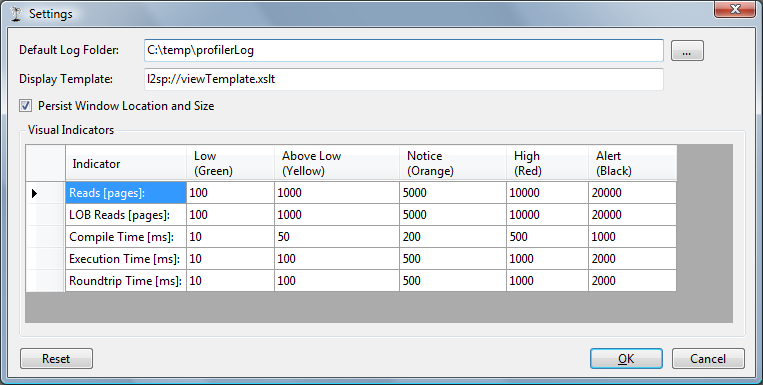Select Alert value 1000 in Compile Time row
This screenshot has width=763, height=385.
pyautogui.click(x=633, y=237)
